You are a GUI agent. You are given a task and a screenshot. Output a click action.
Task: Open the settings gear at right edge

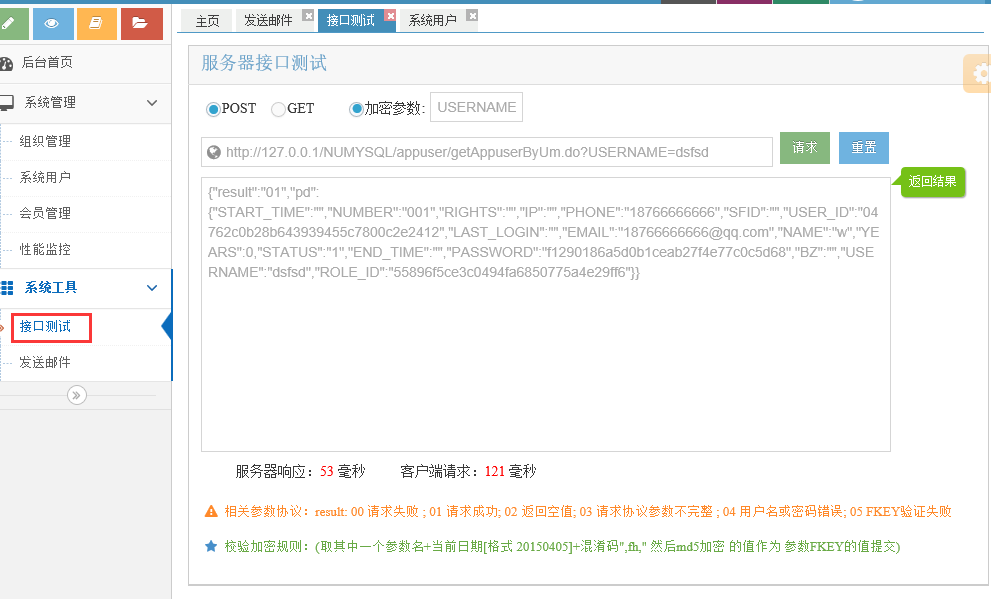978,74
